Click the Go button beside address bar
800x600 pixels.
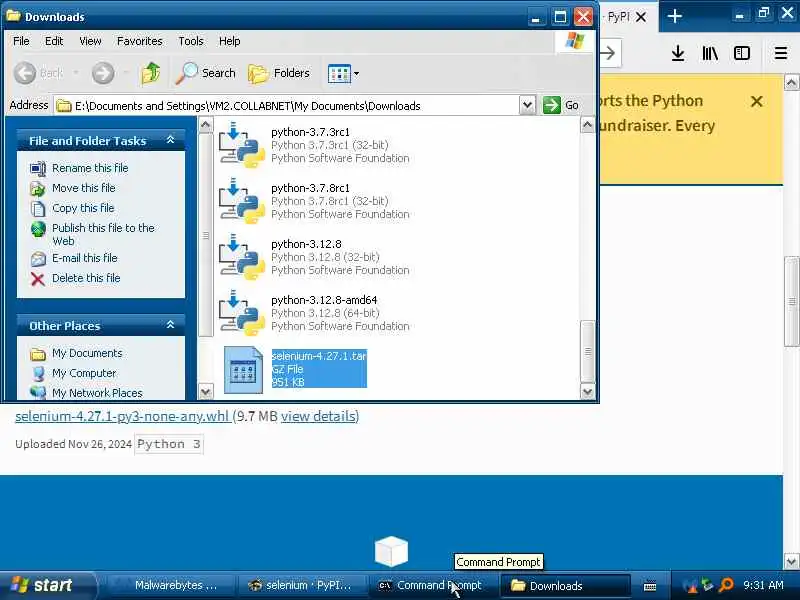click(x=561, y=106)
